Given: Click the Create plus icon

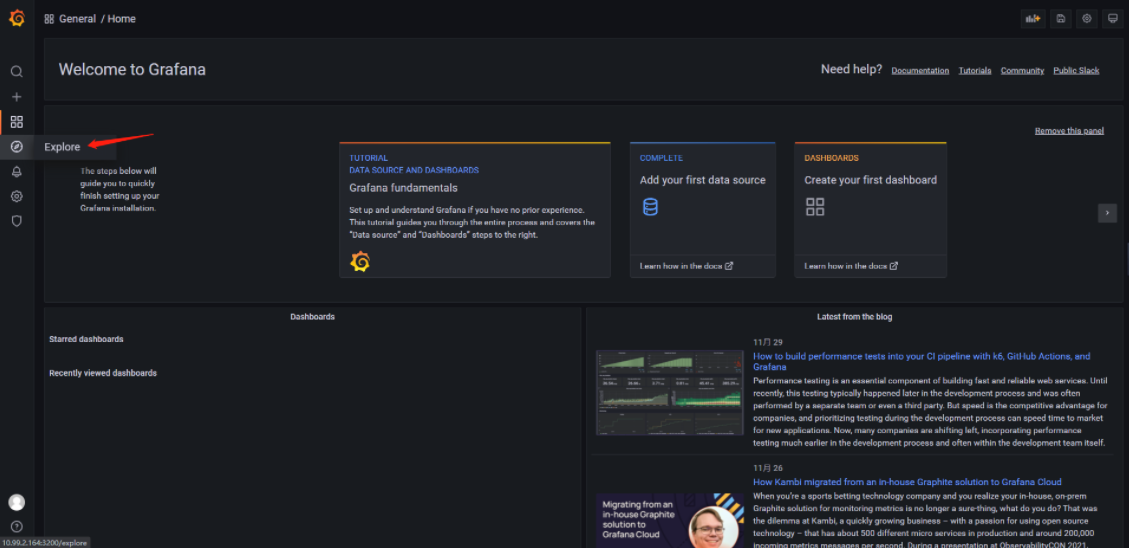Looking at the screenshot, I should pos(17,97).
